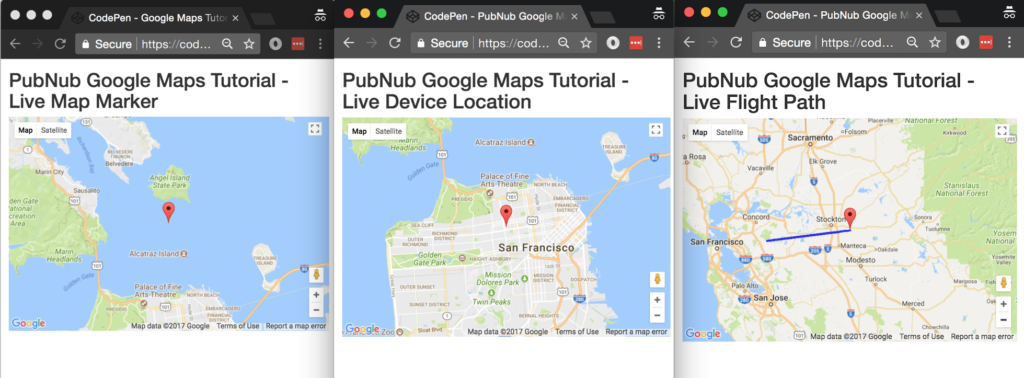Bookmark the Live Flight Path page with star
The width and height of the screenshot is (1024, 378).
tap(935, 42)
